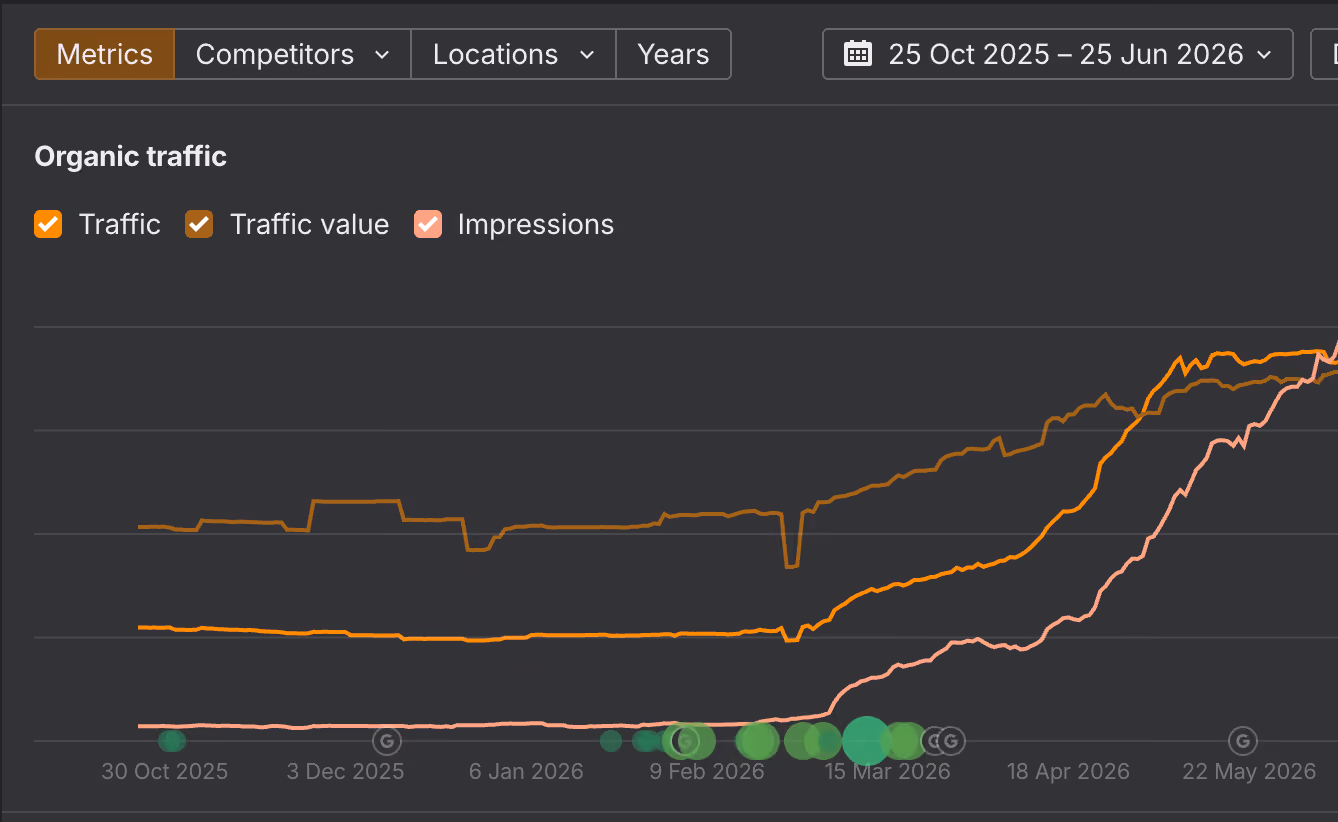The height and width of the screenshot is (822, 1338).
Task: Click the 22 May 2026 axis label
Action: click(1249, 771)
